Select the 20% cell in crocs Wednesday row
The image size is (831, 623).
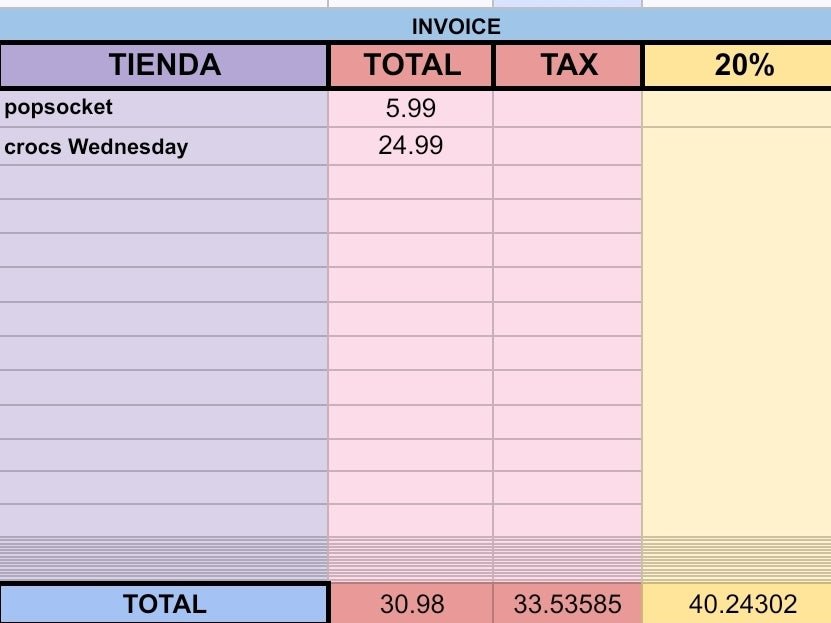[736, 147]
